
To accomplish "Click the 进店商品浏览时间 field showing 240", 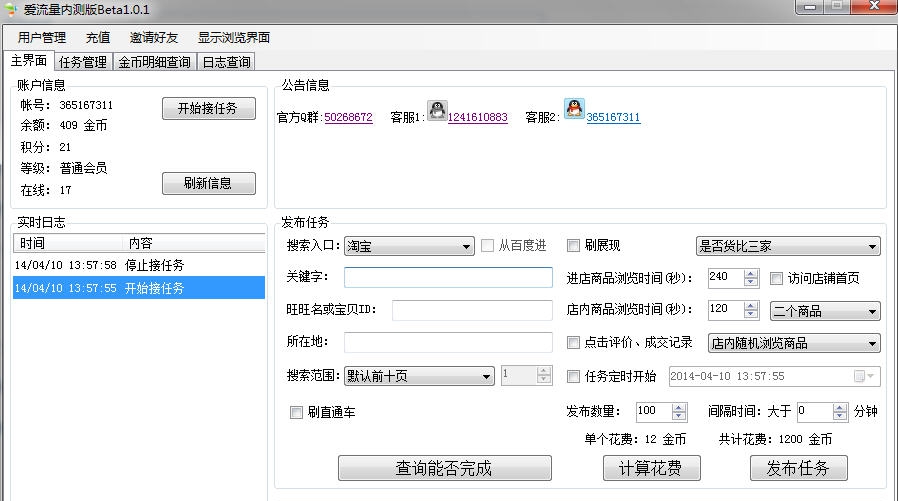I will pos(726,278).
